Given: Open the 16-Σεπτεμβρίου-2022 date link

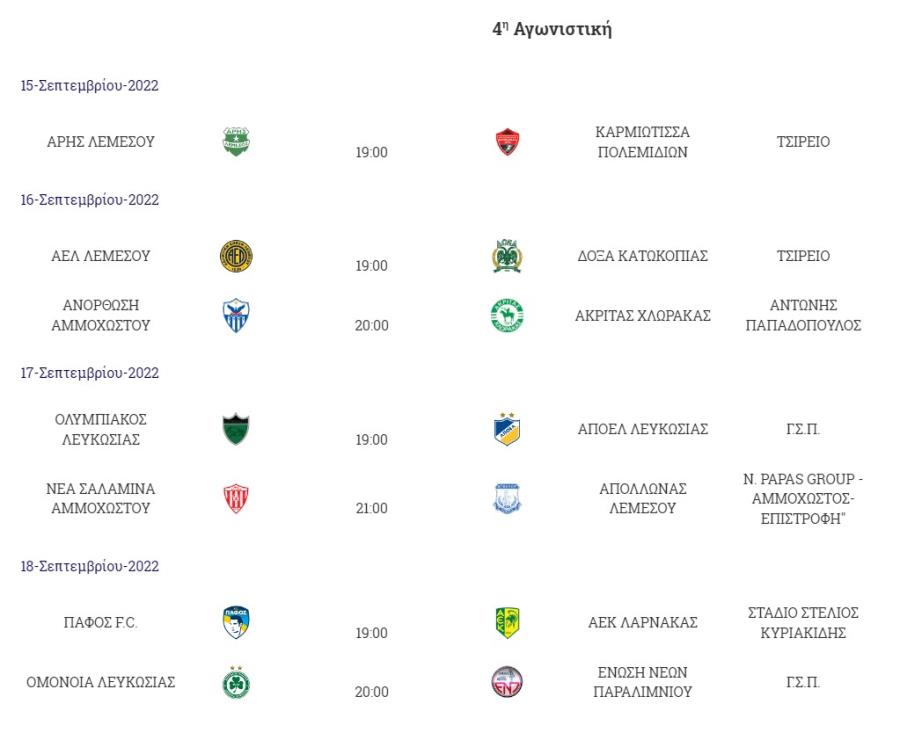Looking at the screenshot, I should click(x=90, y=200).
